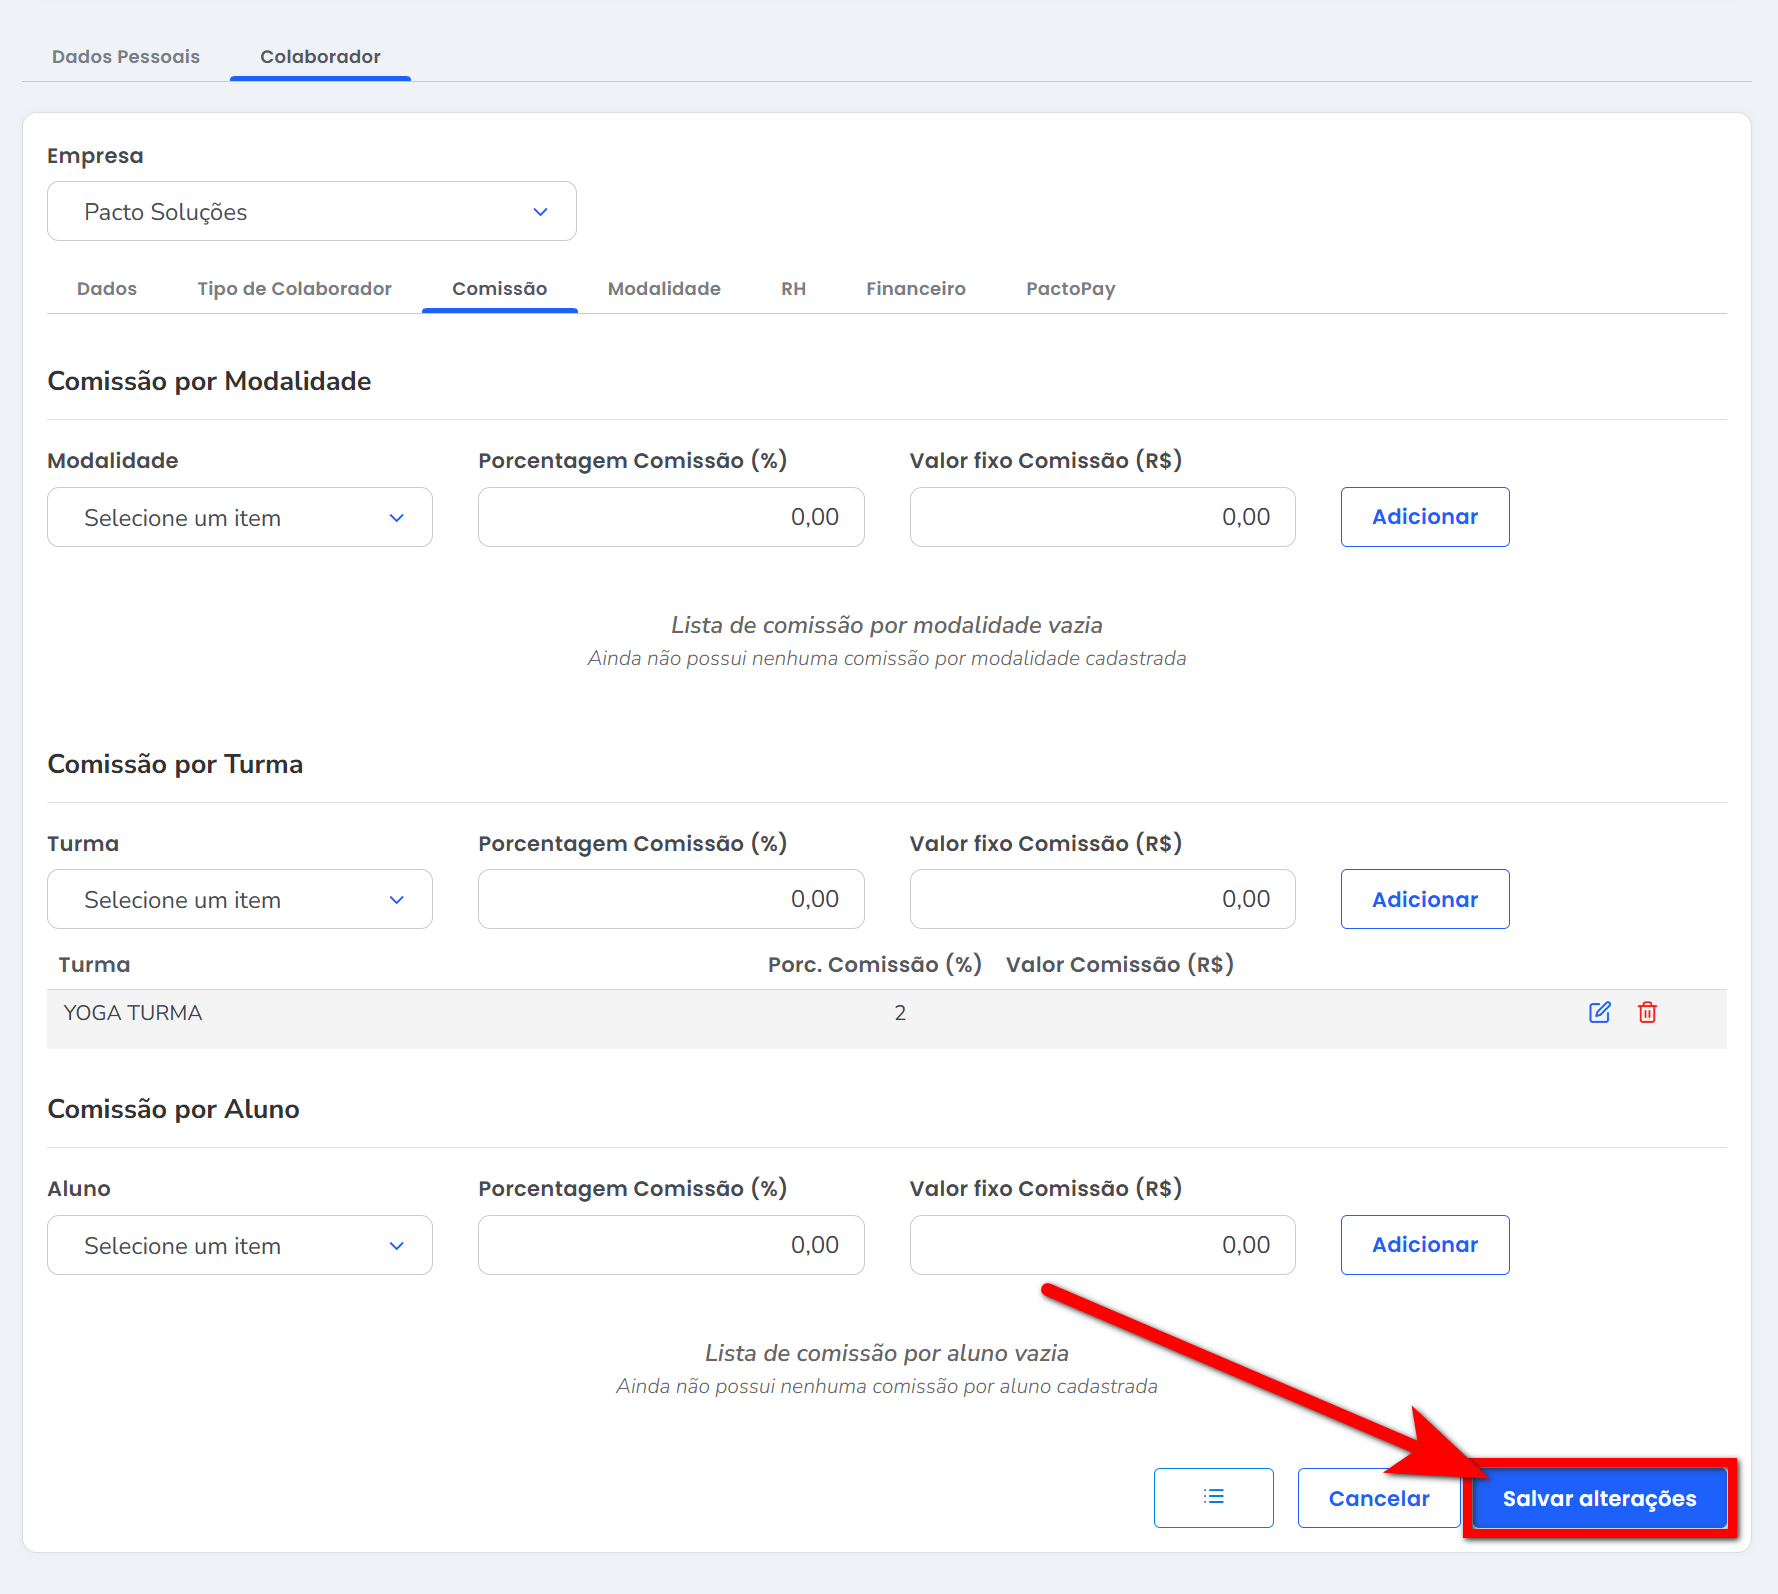
Task: Click Salvar alterações button
Action: (x=1598, y=1498)
